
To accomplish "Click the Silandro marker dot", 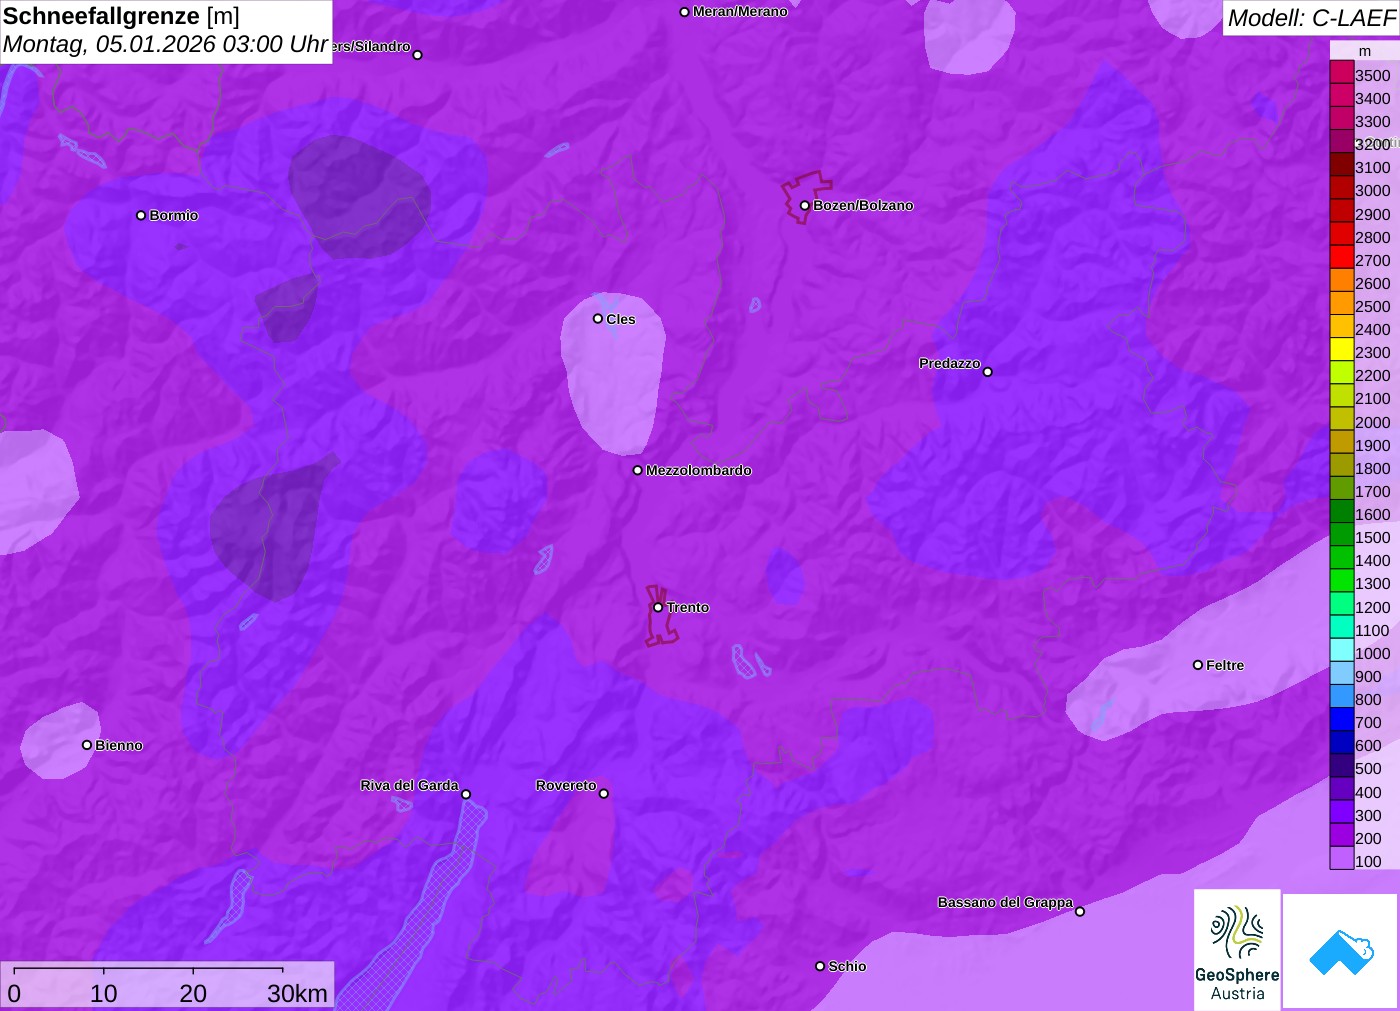I will [x=418, y=55].
